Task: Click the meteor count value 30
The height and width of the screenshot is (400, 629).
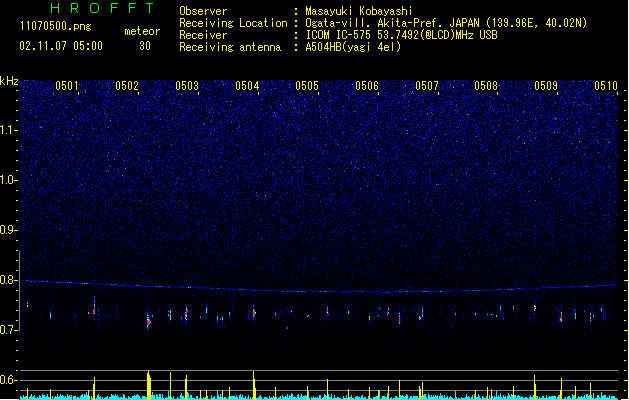Action: tap(145, 46)
